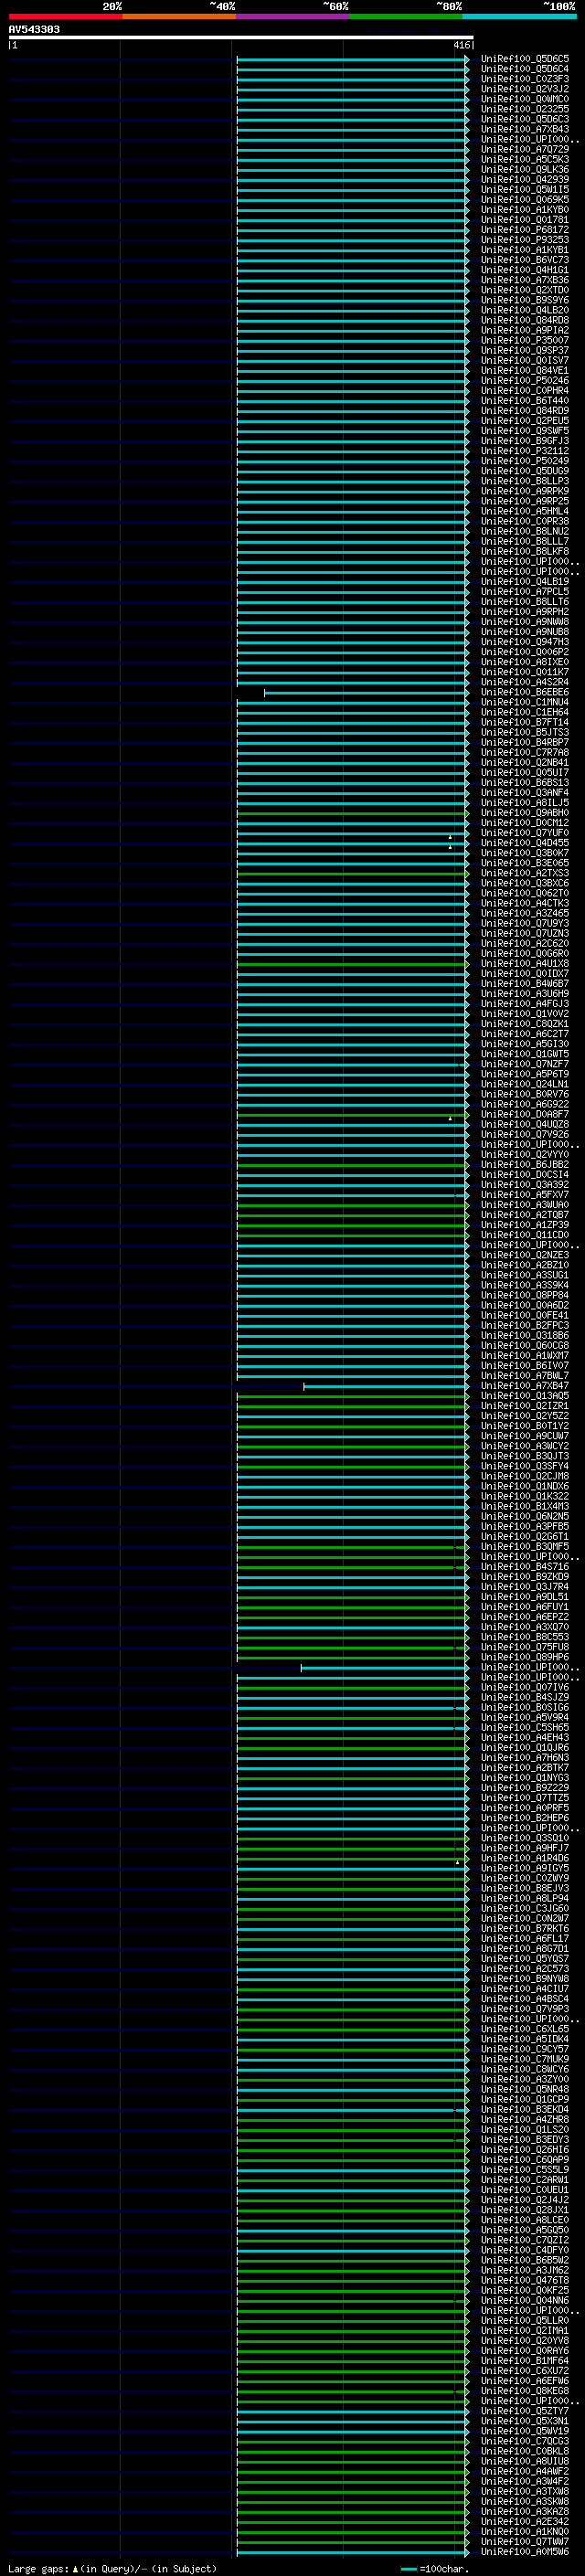Select the UniRef100_Q3BXC6 label
The width and height of the screenshot is (585, 2576).
pyautogui.click(x=525, y=883)
